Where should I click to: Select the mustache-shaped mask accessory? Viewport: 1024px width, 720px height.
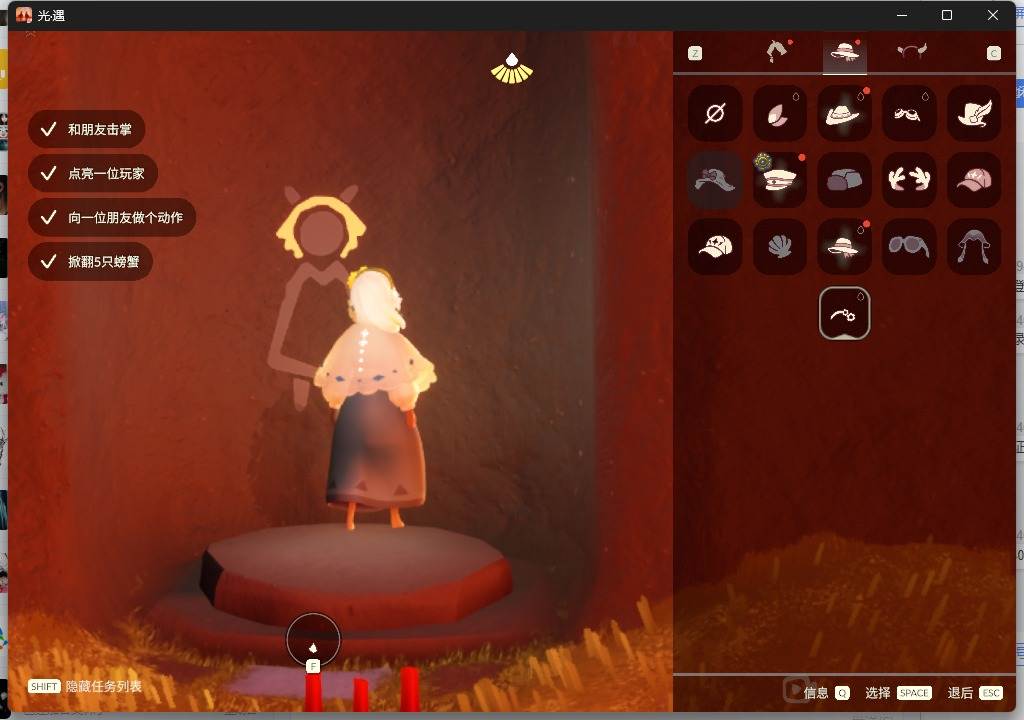click(x=909, y=113)
